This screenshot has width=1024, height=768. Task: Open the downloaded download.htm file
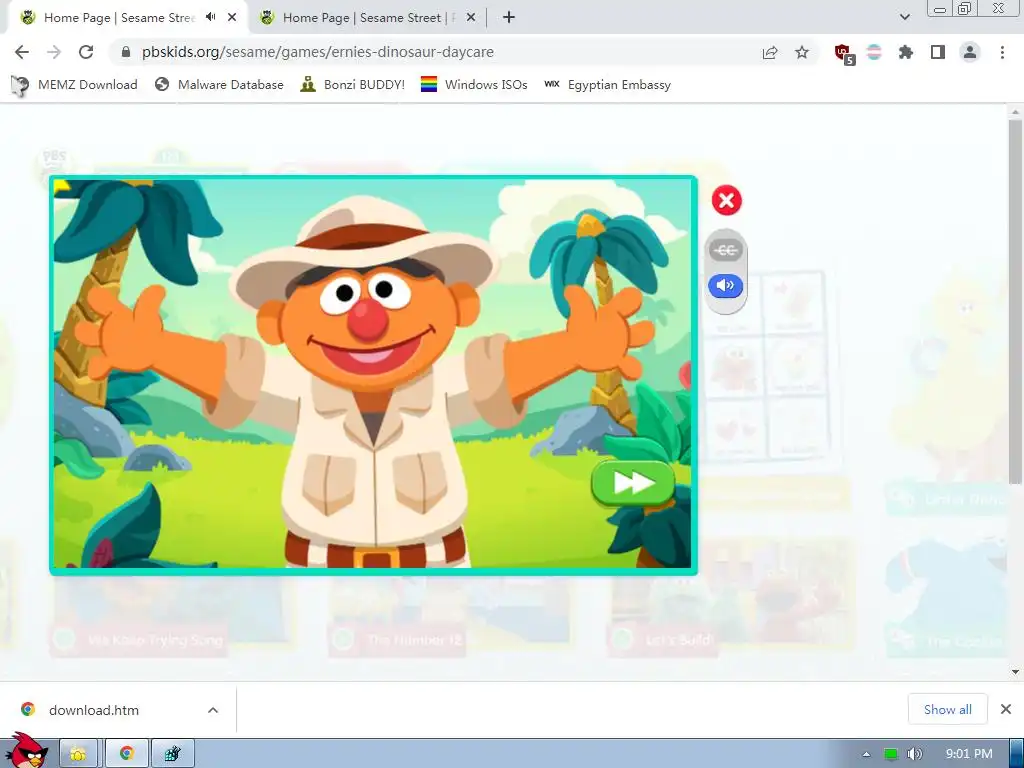93,710
